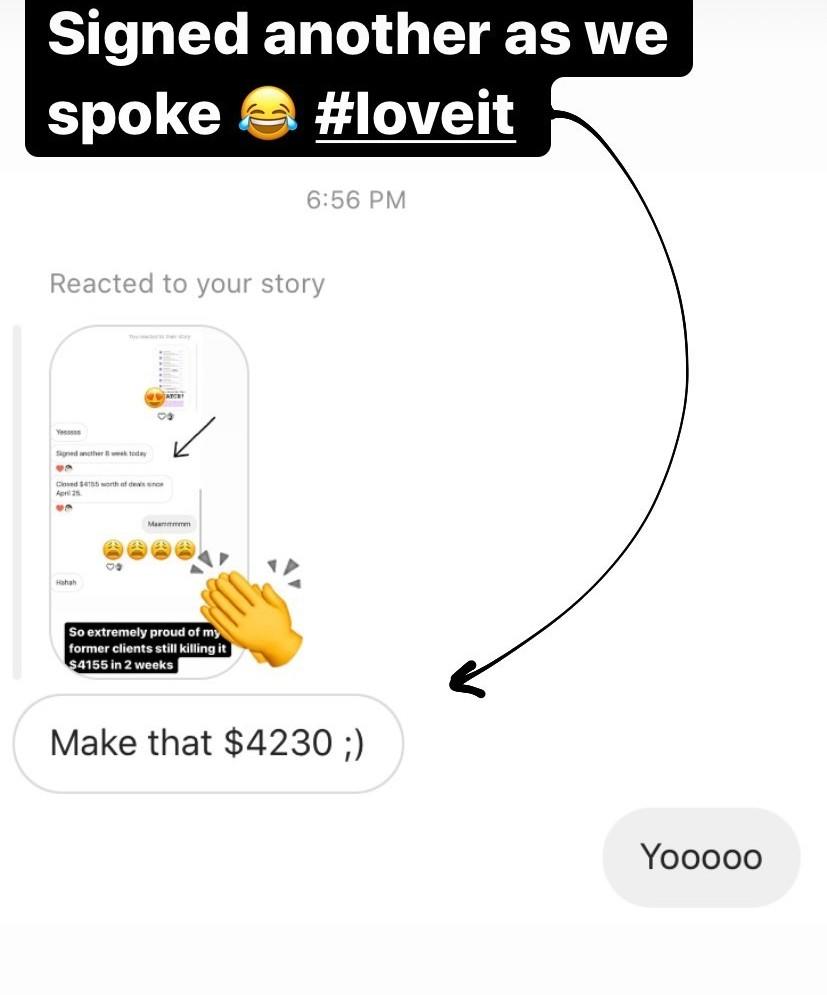Click the heart-eyes emoji inside story thumbnail
827x995 pixels.
coord(155,398)
